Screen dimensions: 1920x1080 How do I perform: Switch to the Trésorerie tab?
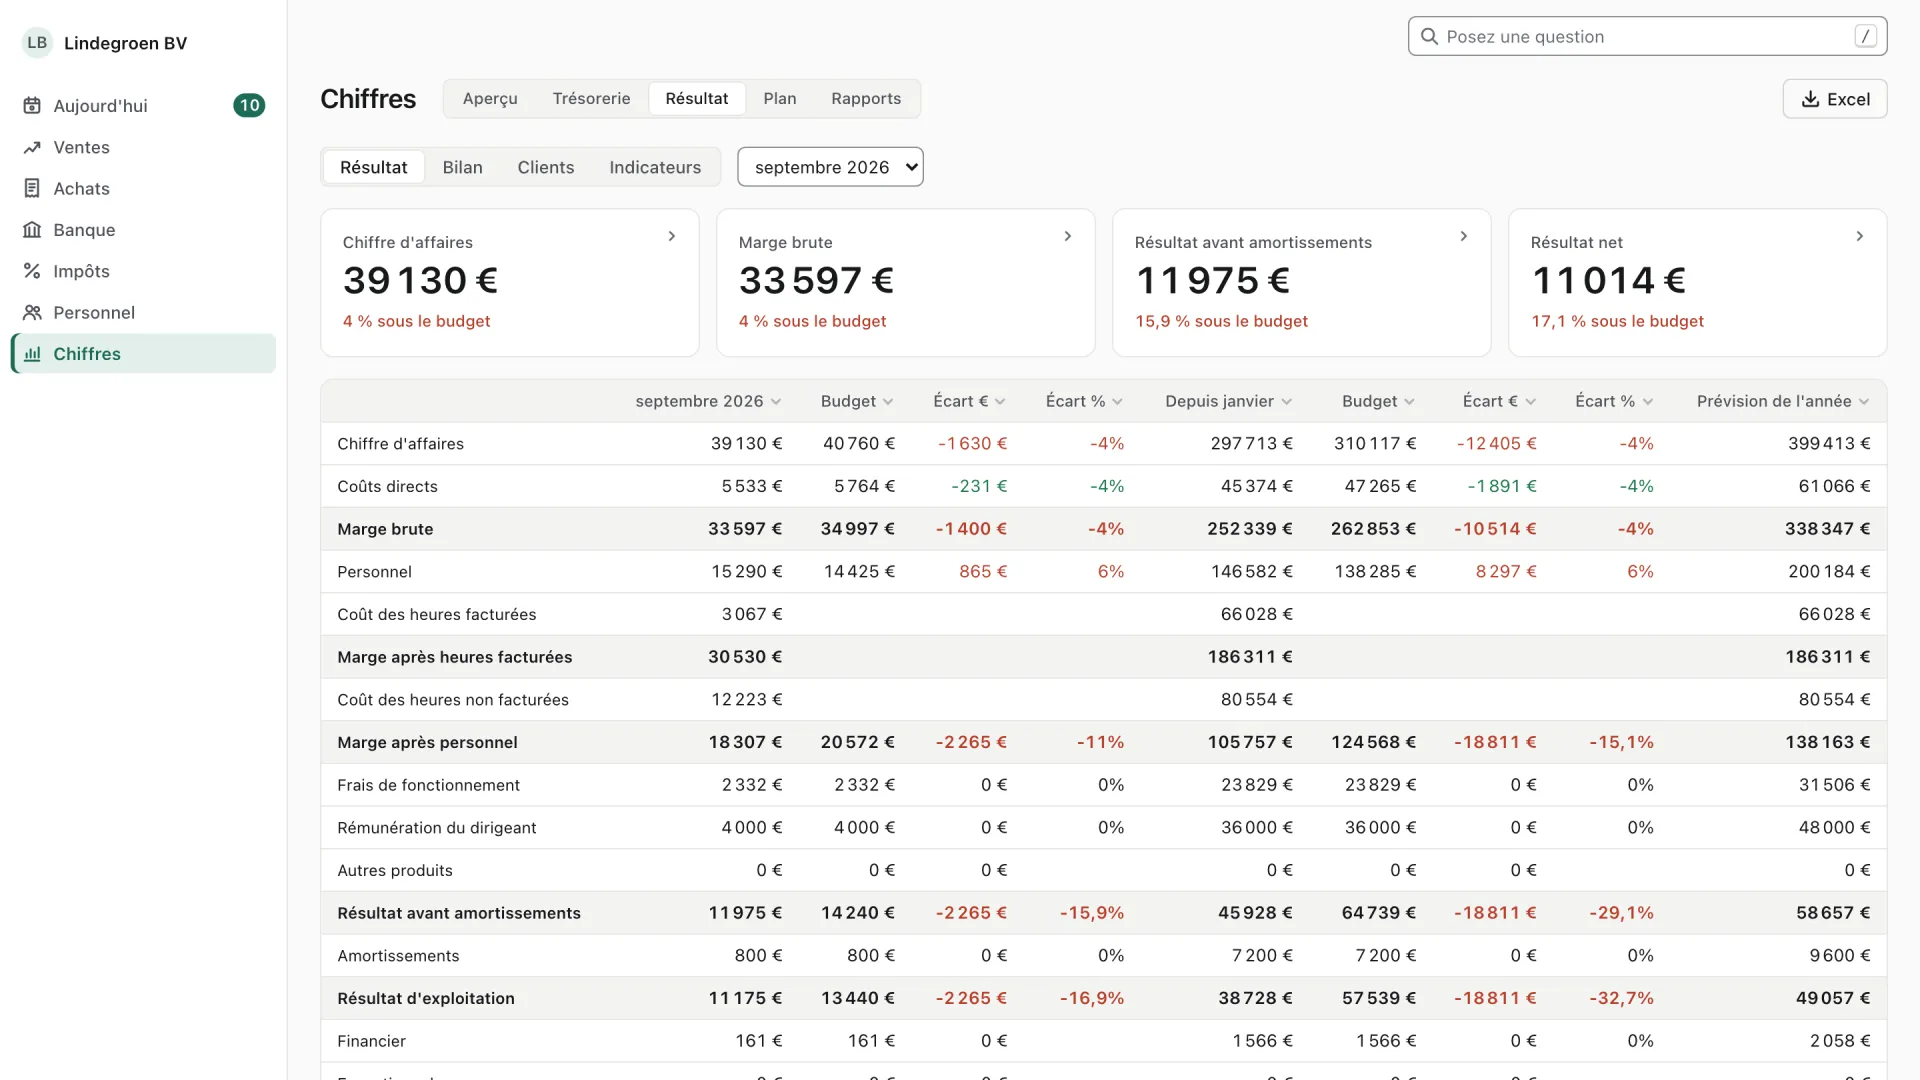[x=591, y=99]
